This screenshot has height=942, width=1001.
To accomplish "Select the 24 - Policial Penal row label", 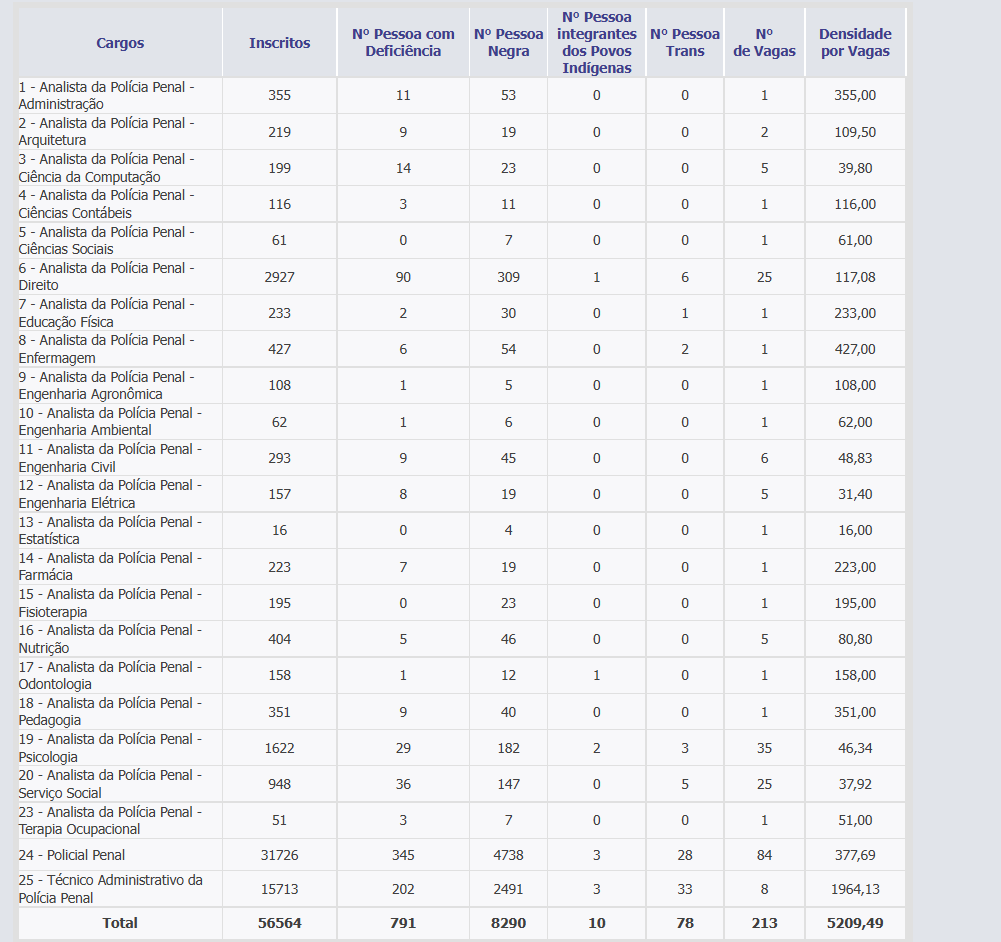I will [72, 855].
